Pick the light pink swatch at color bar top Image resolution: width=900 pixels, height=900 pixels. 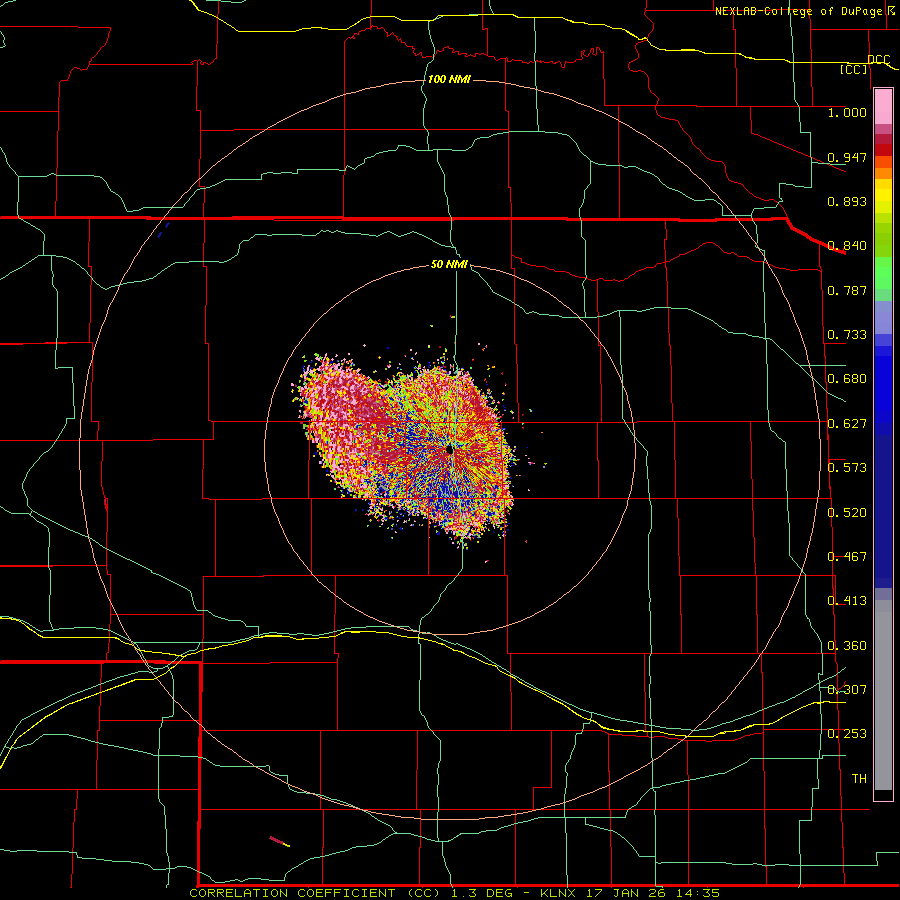883,107
